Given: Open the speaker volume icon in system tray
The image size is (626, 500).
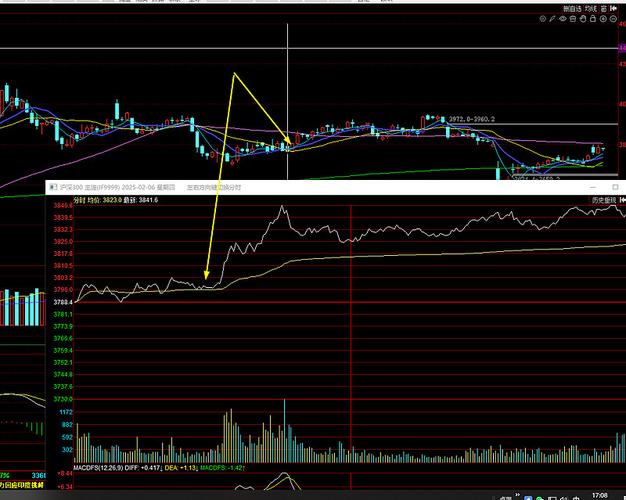Looking at the screenshot, I should [564, 498].
